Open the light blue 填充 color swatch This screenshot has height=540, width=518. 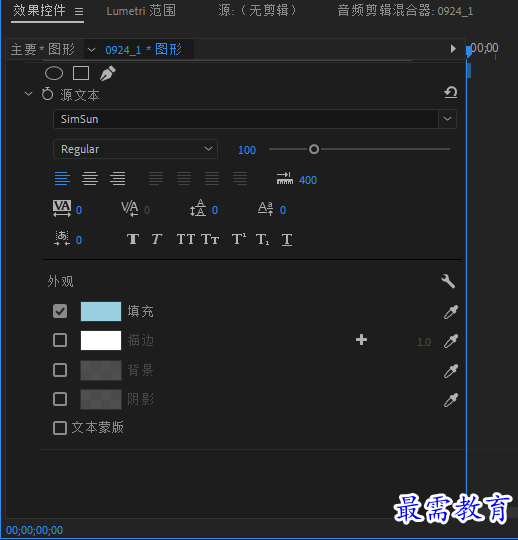point(101,311)
